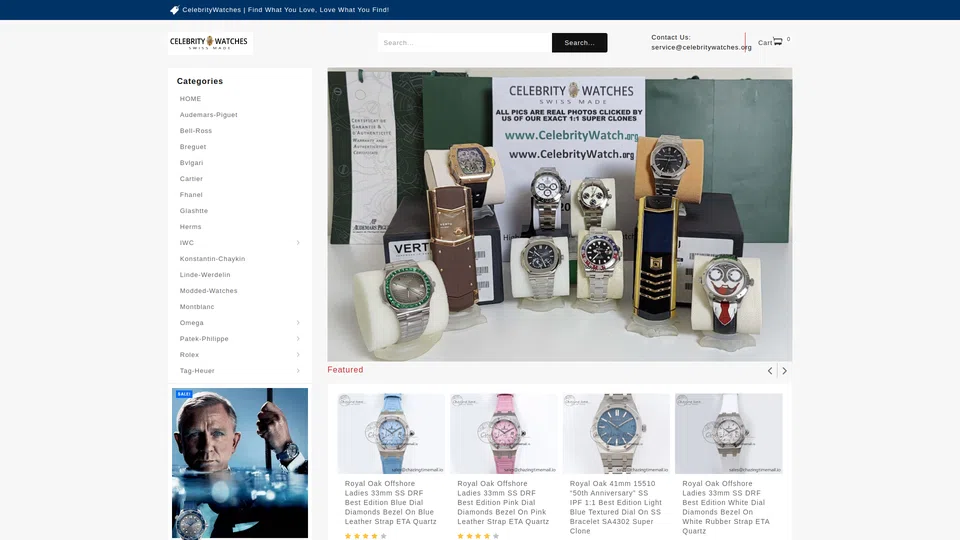Open the Modded-Watches category
960x540 pixels.
click(209, 291)
